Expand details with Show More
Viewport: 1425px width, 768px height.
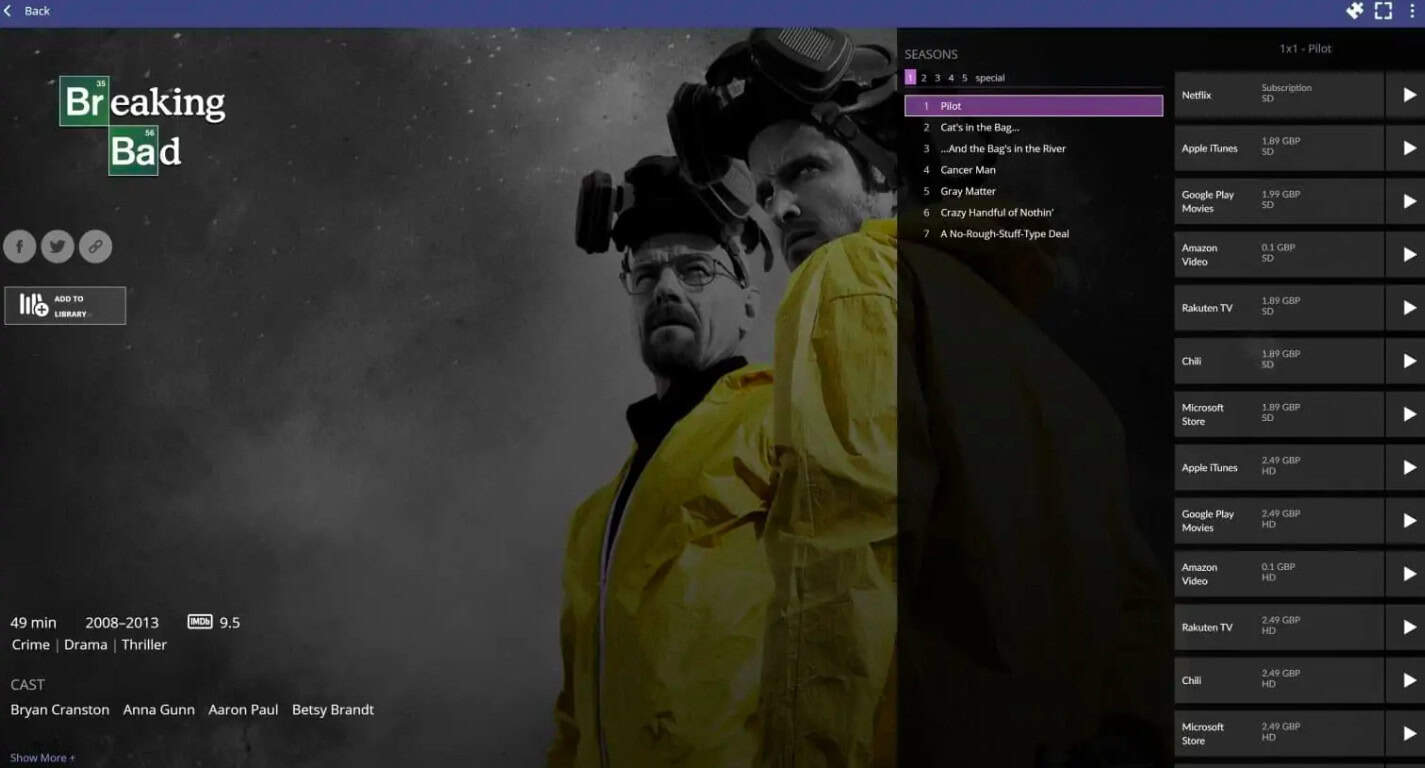pos(42,758)
